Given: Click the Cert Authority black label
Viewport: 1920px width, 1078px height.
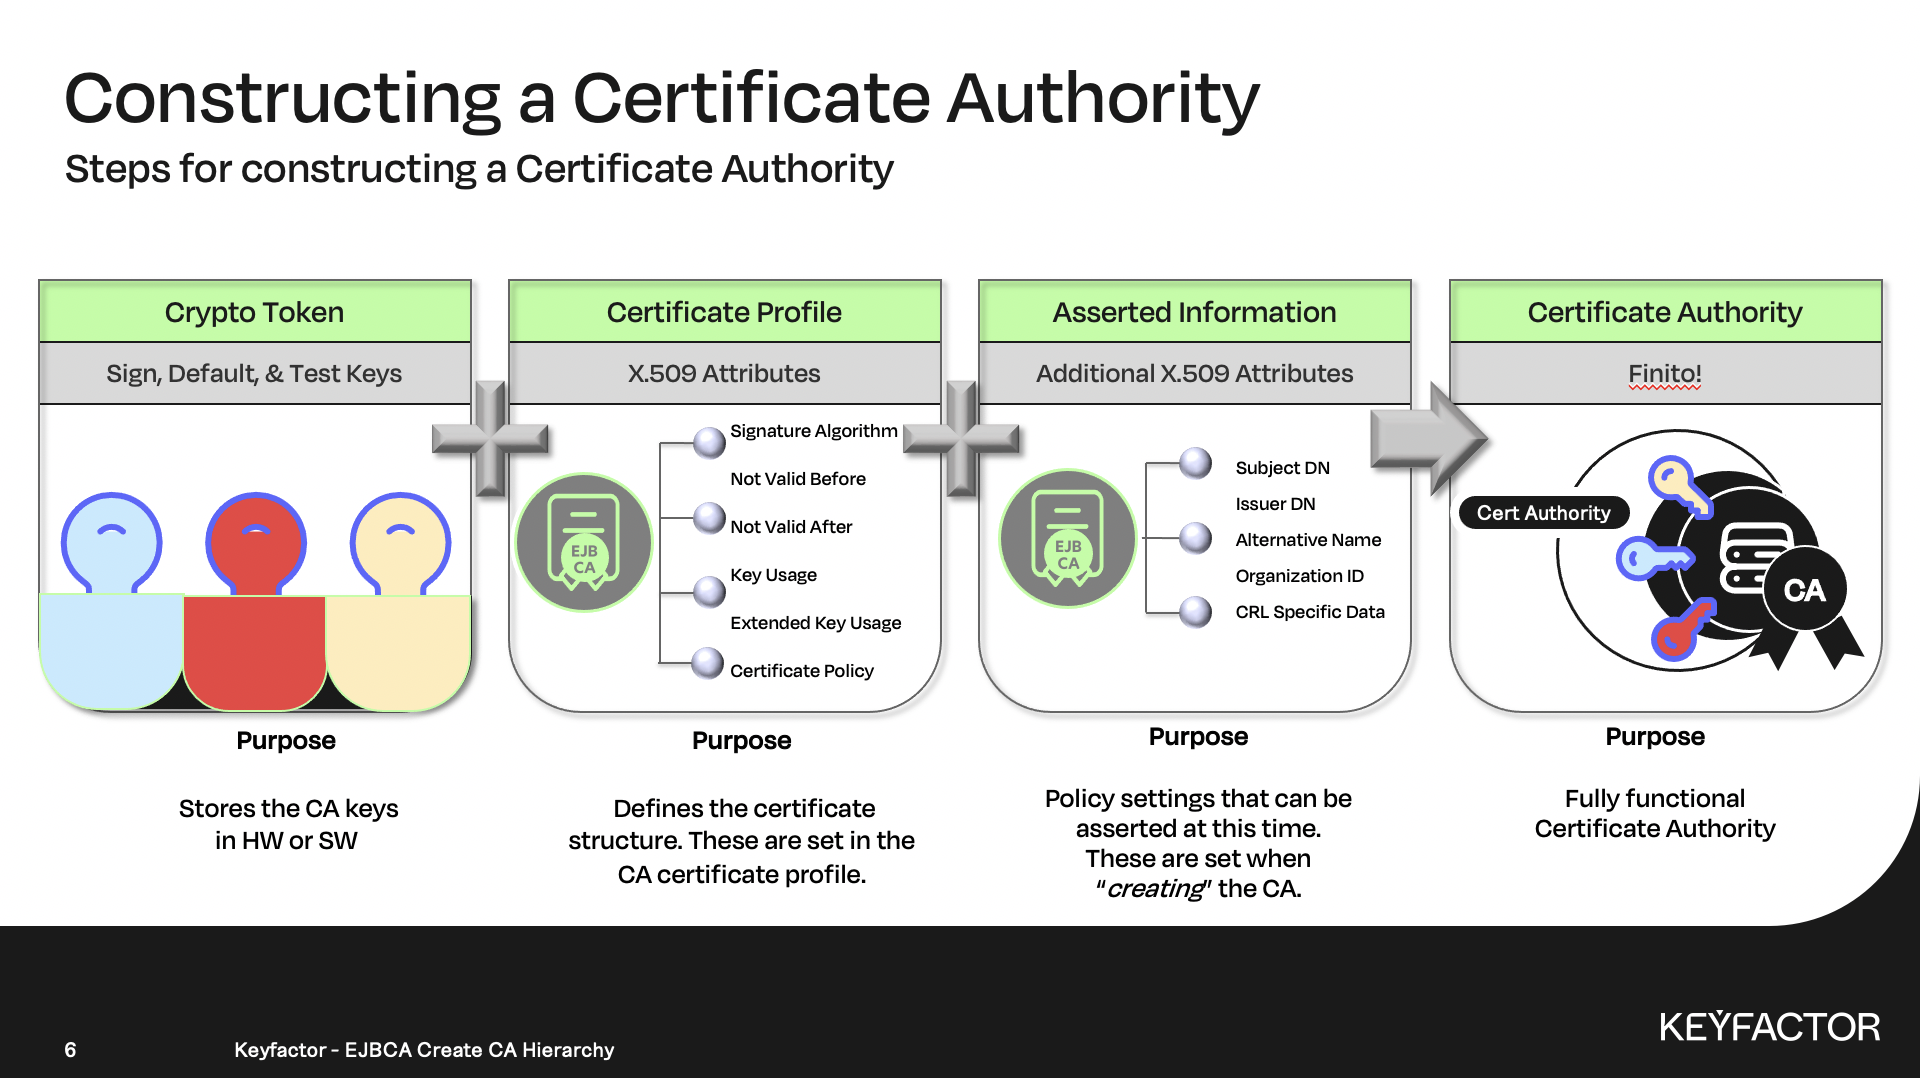Looking at the screenshot, I should (1543, 513).
